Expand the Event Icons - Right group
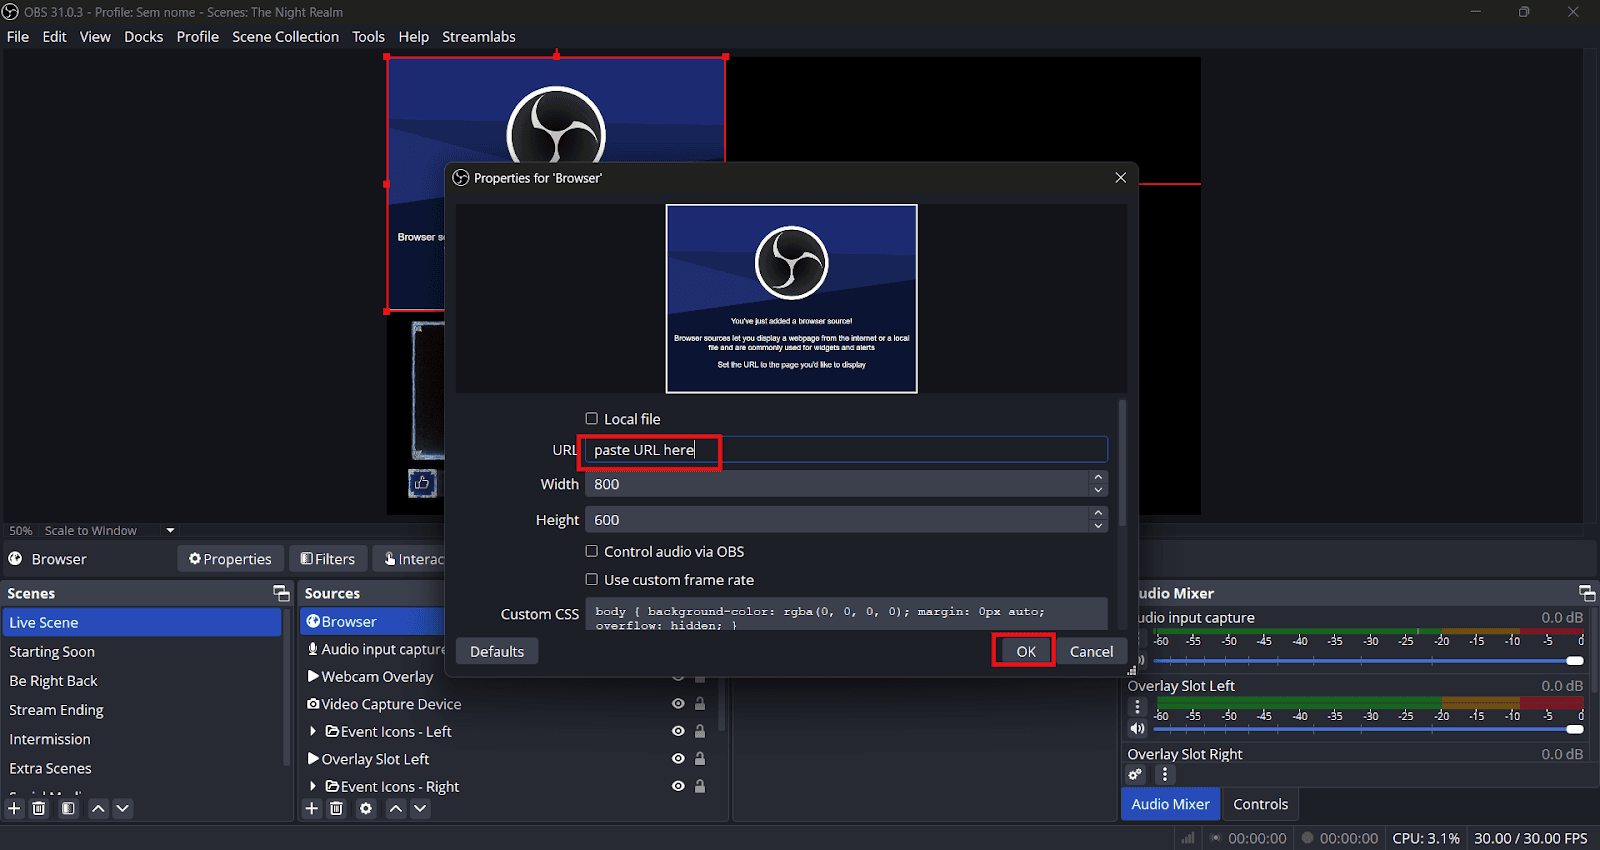The width and height of the screenshot is (1600, 850). pyautogui.click(x=313, y=786)
